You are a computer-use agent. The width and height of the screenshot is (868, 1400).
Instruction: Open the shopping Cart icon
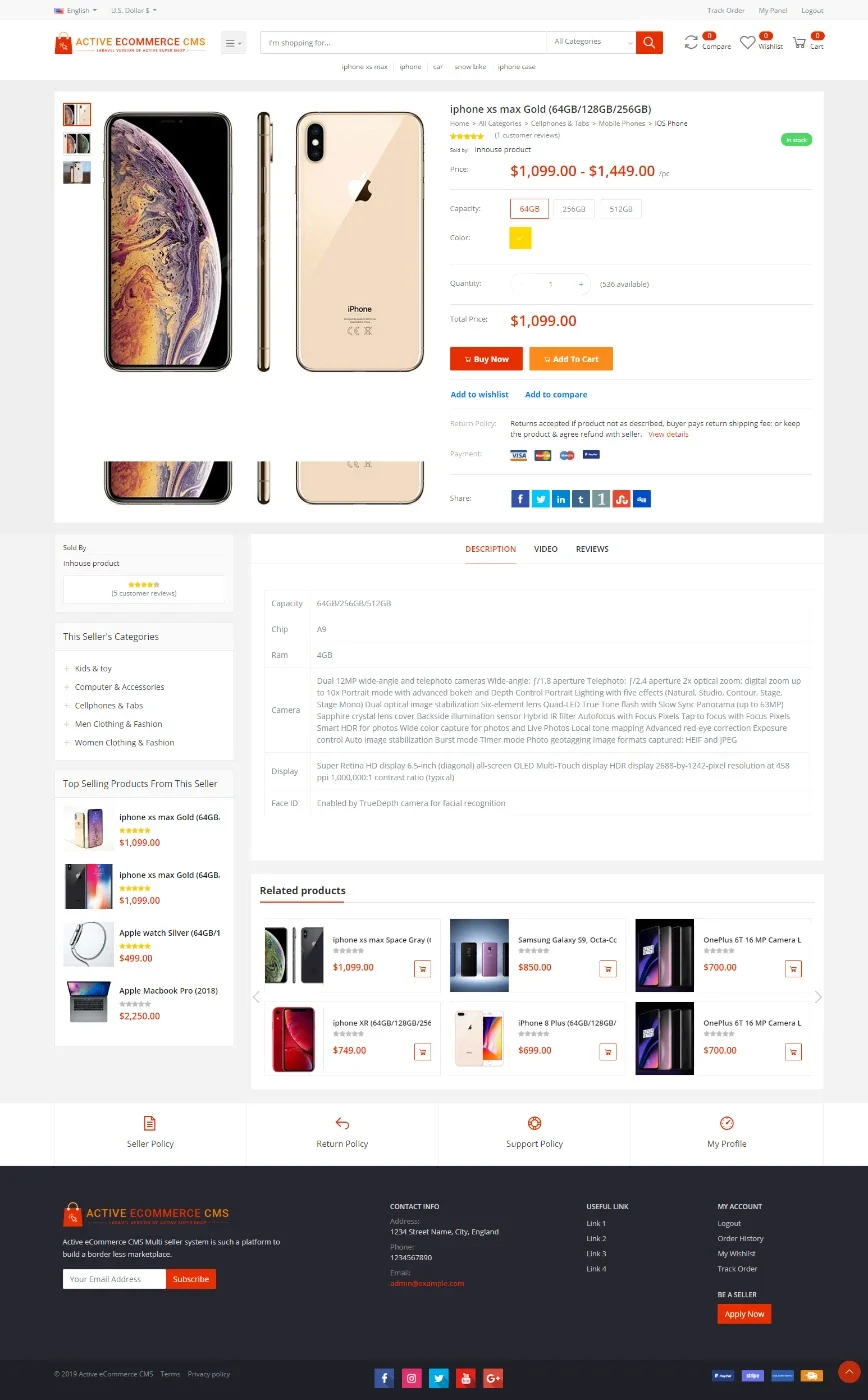(x=799, y=42)
